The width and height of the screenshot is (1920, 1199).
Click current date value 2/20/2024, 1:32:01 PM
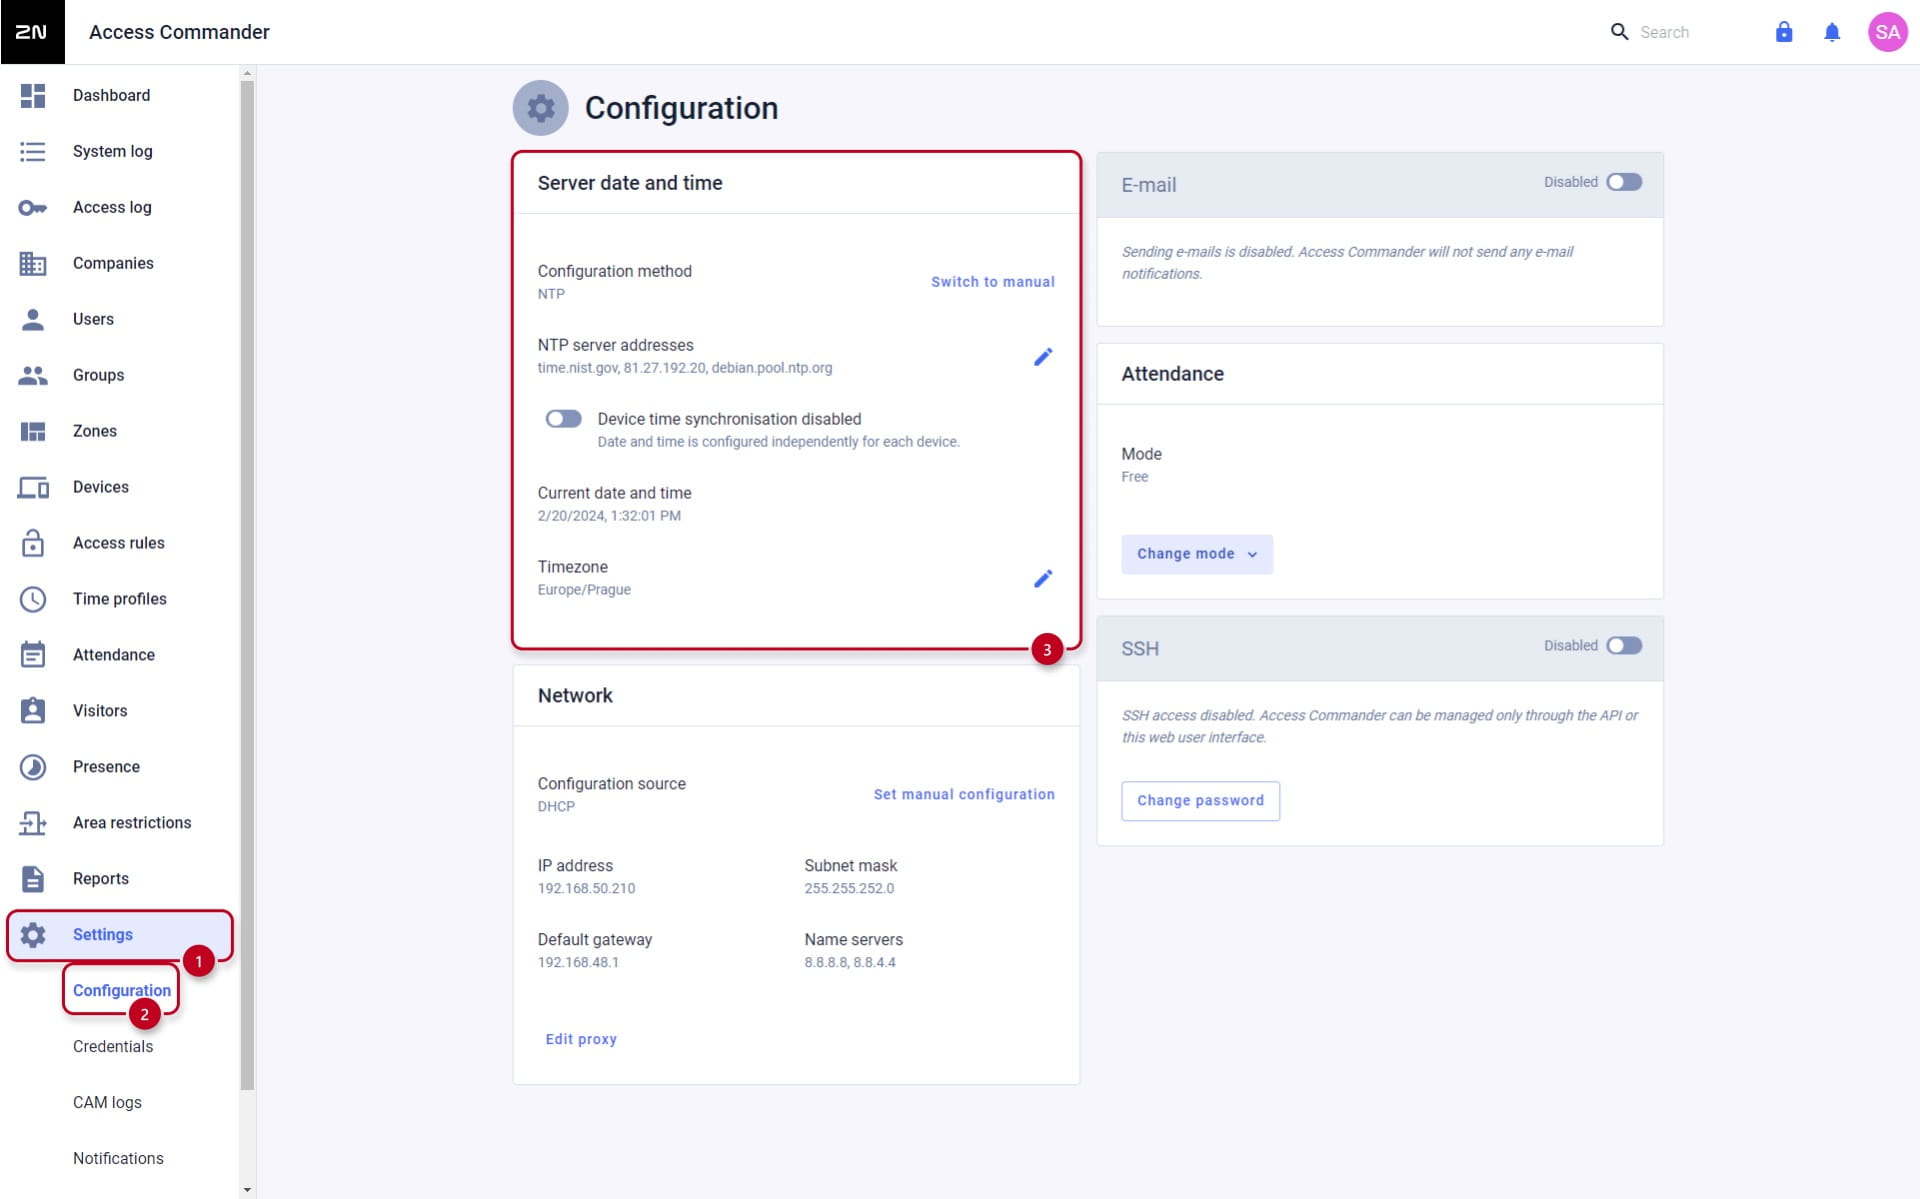tap(609, 516)
